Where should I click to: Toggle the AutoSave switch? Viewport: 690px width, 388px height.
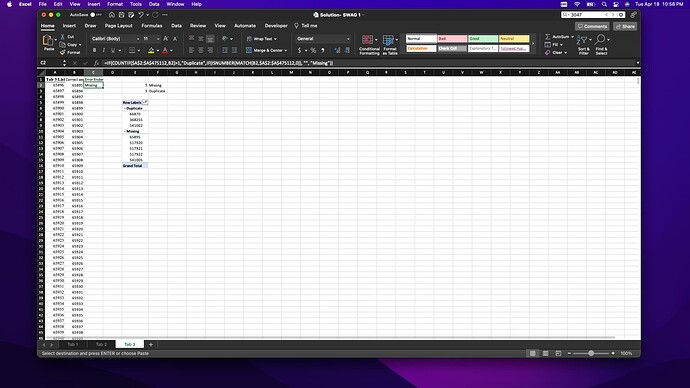click(95, 15)
